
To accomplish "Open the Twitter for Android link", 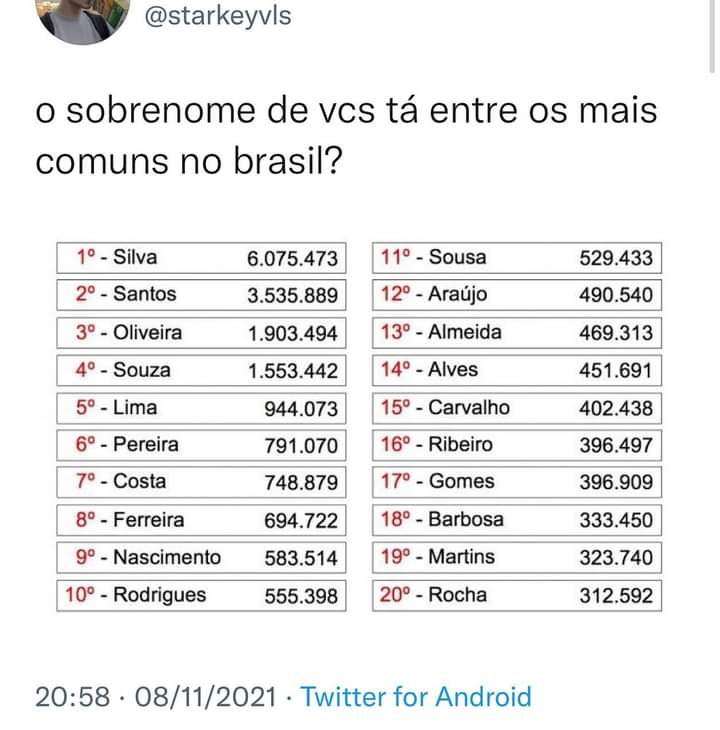I will 416,696.
